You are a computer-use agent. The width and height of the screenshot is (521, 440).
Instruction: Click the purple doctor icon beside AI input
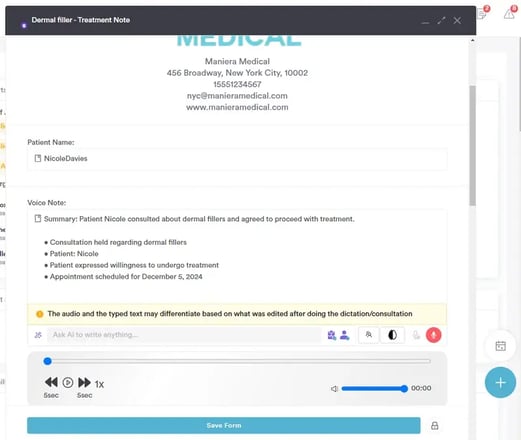[332, 335]
